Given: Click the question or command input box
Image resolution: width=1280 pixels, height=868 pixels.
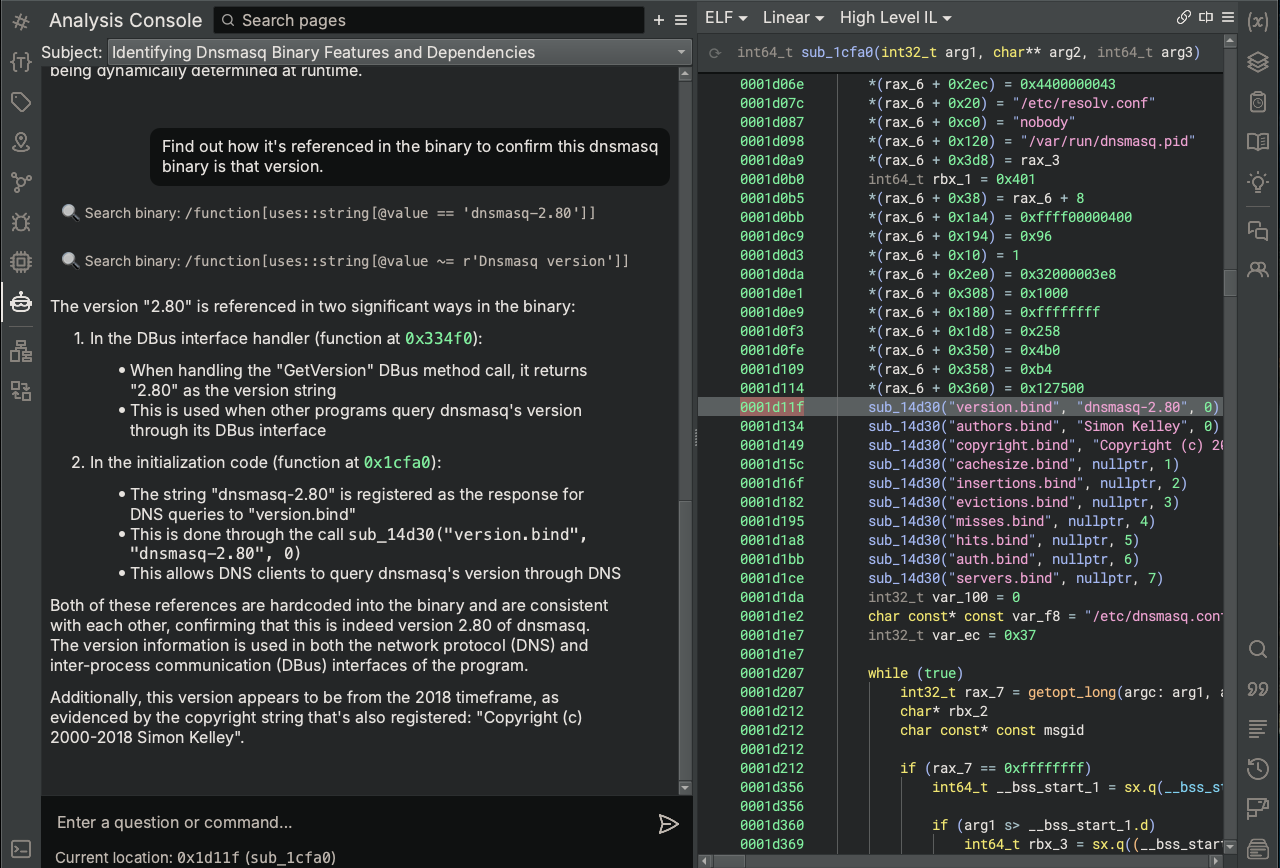Looking at the screenshot, I should click(x=350, y=822).
